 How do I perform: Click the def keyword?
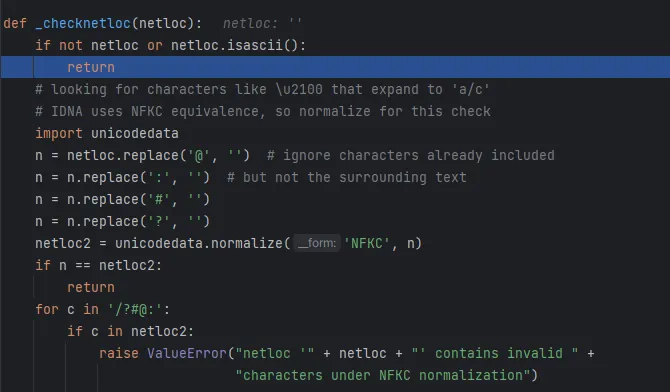point(15,23)
